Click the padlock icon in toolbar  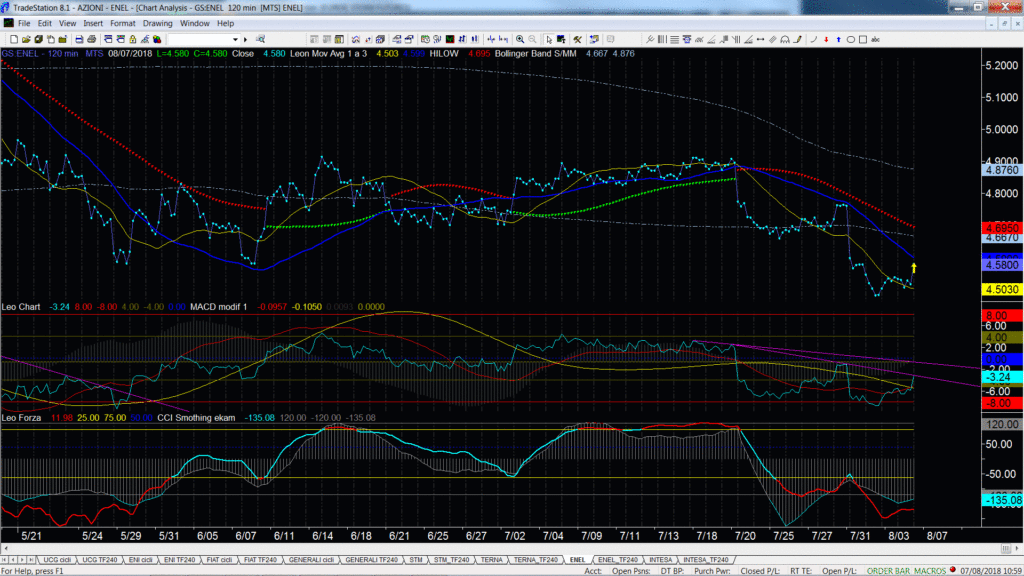133,39
